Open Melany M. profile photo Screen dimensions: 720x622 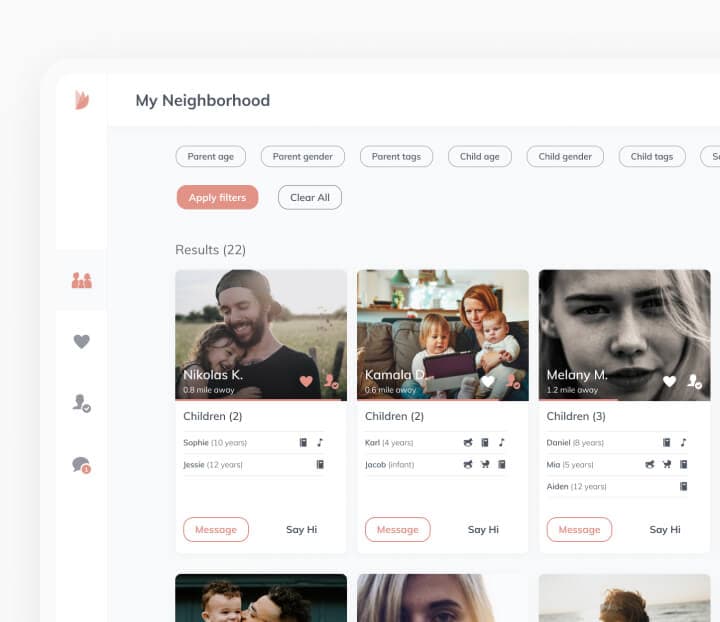(624, 335)
